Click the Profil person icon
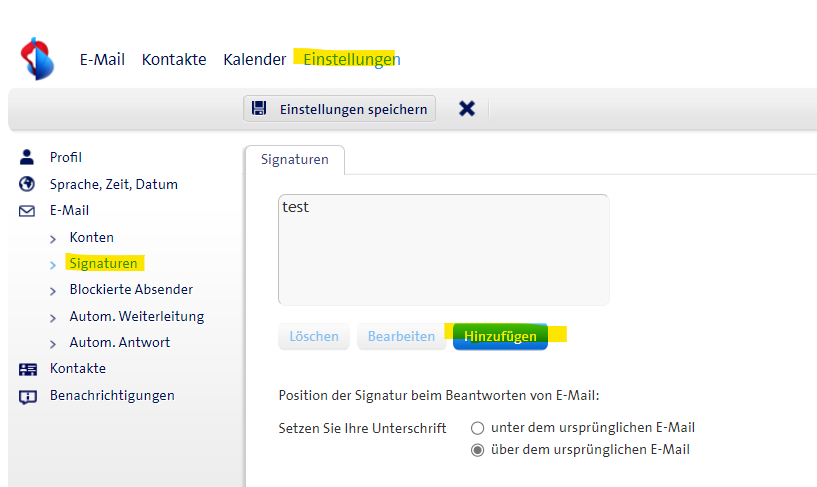 (x=27, y=157)
